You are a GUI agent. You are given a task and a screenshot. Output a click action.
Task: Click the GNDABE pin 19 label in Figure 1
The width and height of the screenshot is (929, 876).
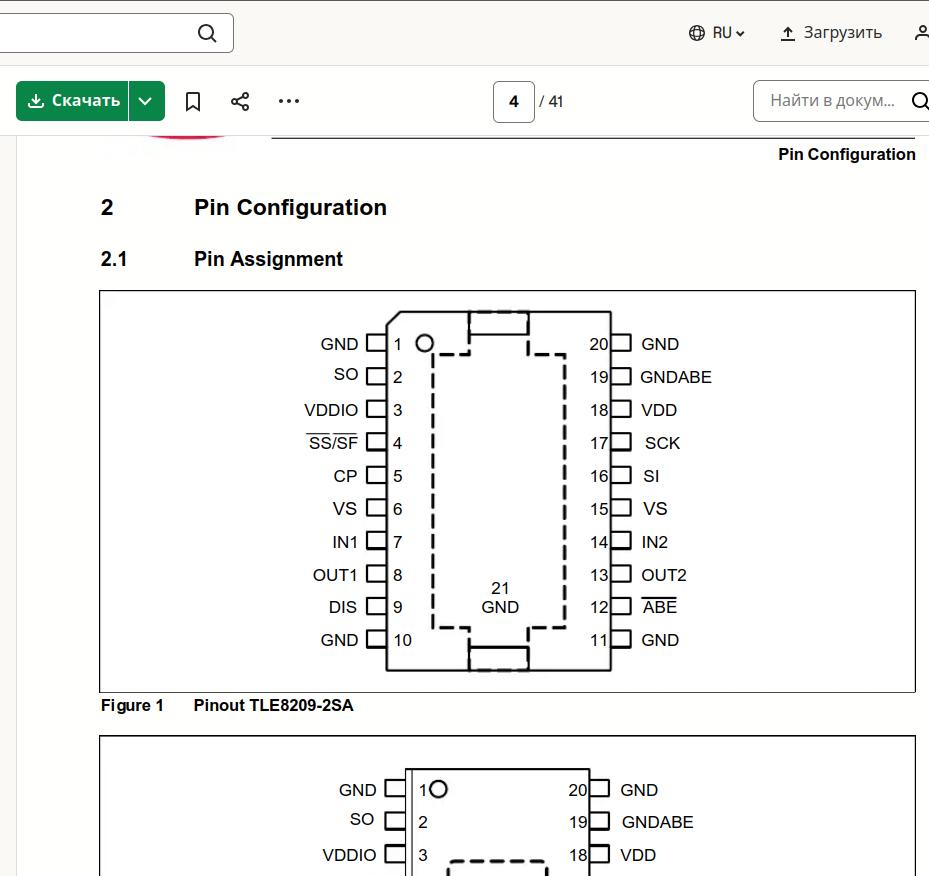(676, 377)
